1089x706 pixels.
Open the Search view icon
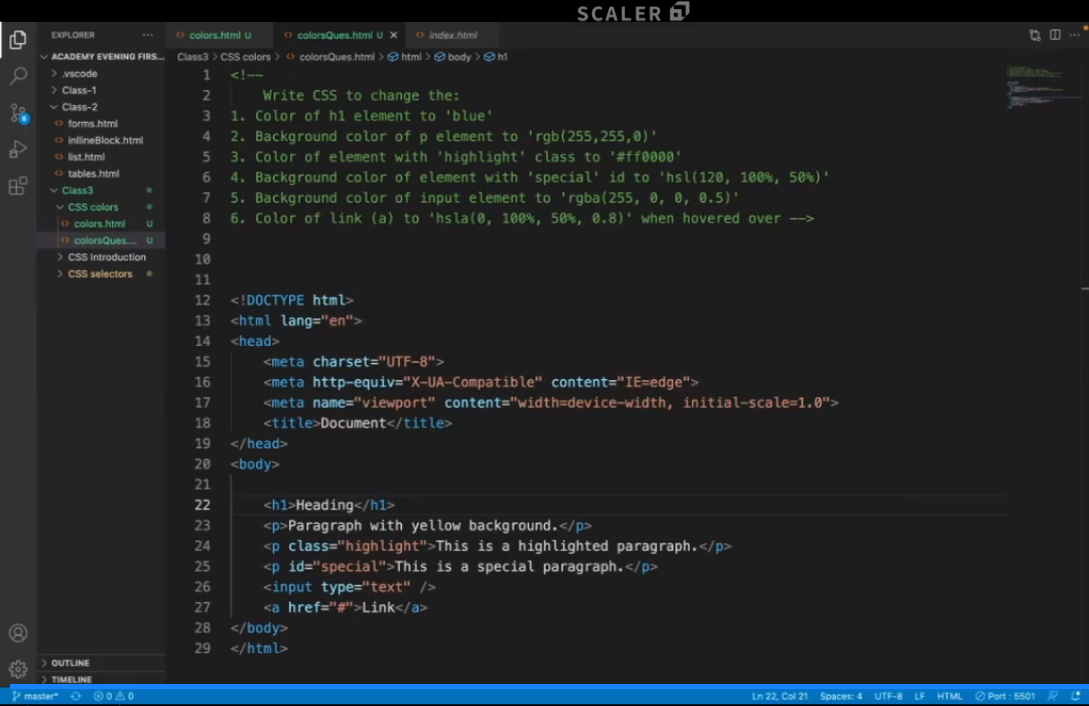pos(18,76)
